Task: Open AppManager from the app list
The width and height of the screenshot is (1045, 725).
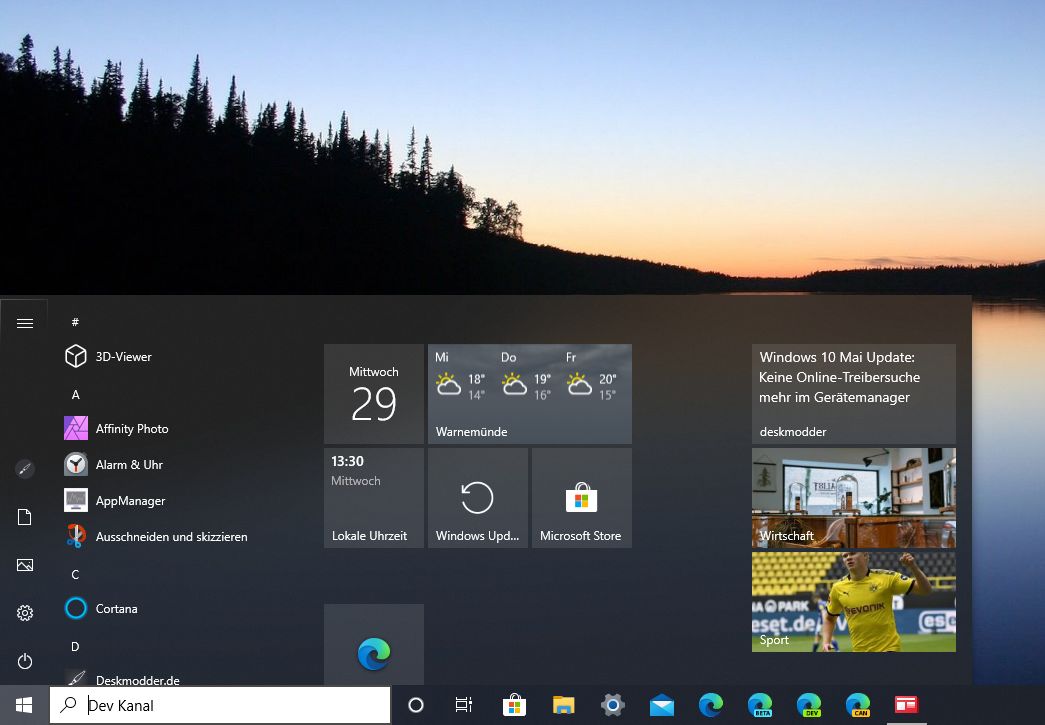Action: click(x=115, y=500)
